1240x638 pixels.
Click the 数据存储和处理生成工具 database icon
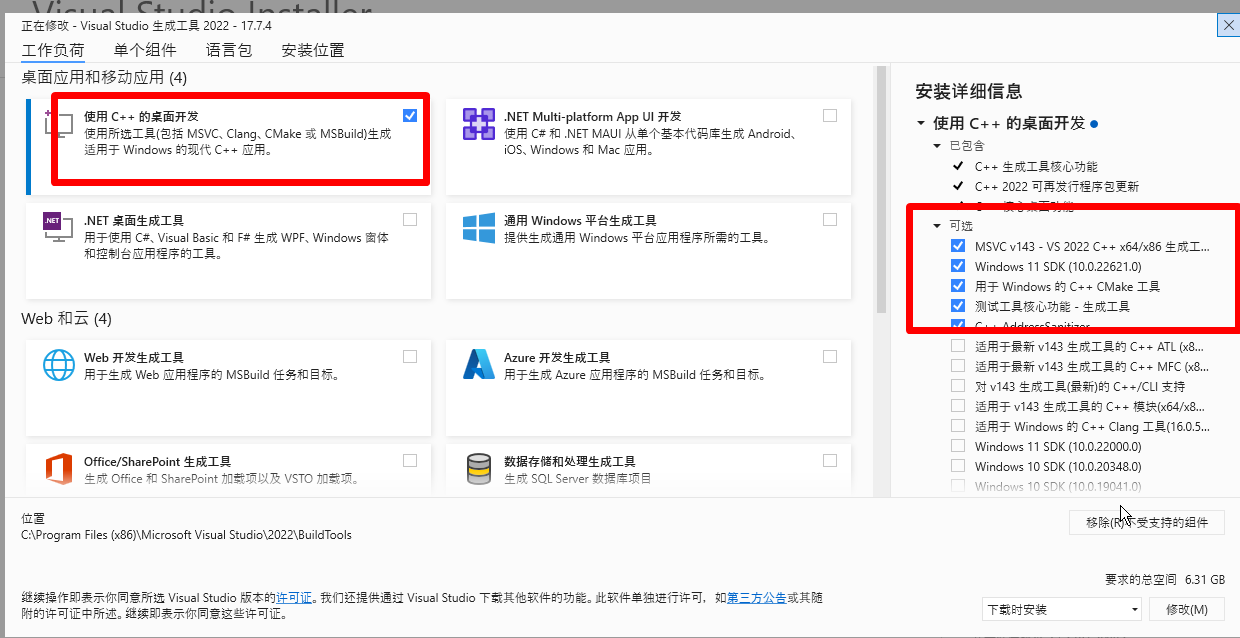click(x=479, y=469)
